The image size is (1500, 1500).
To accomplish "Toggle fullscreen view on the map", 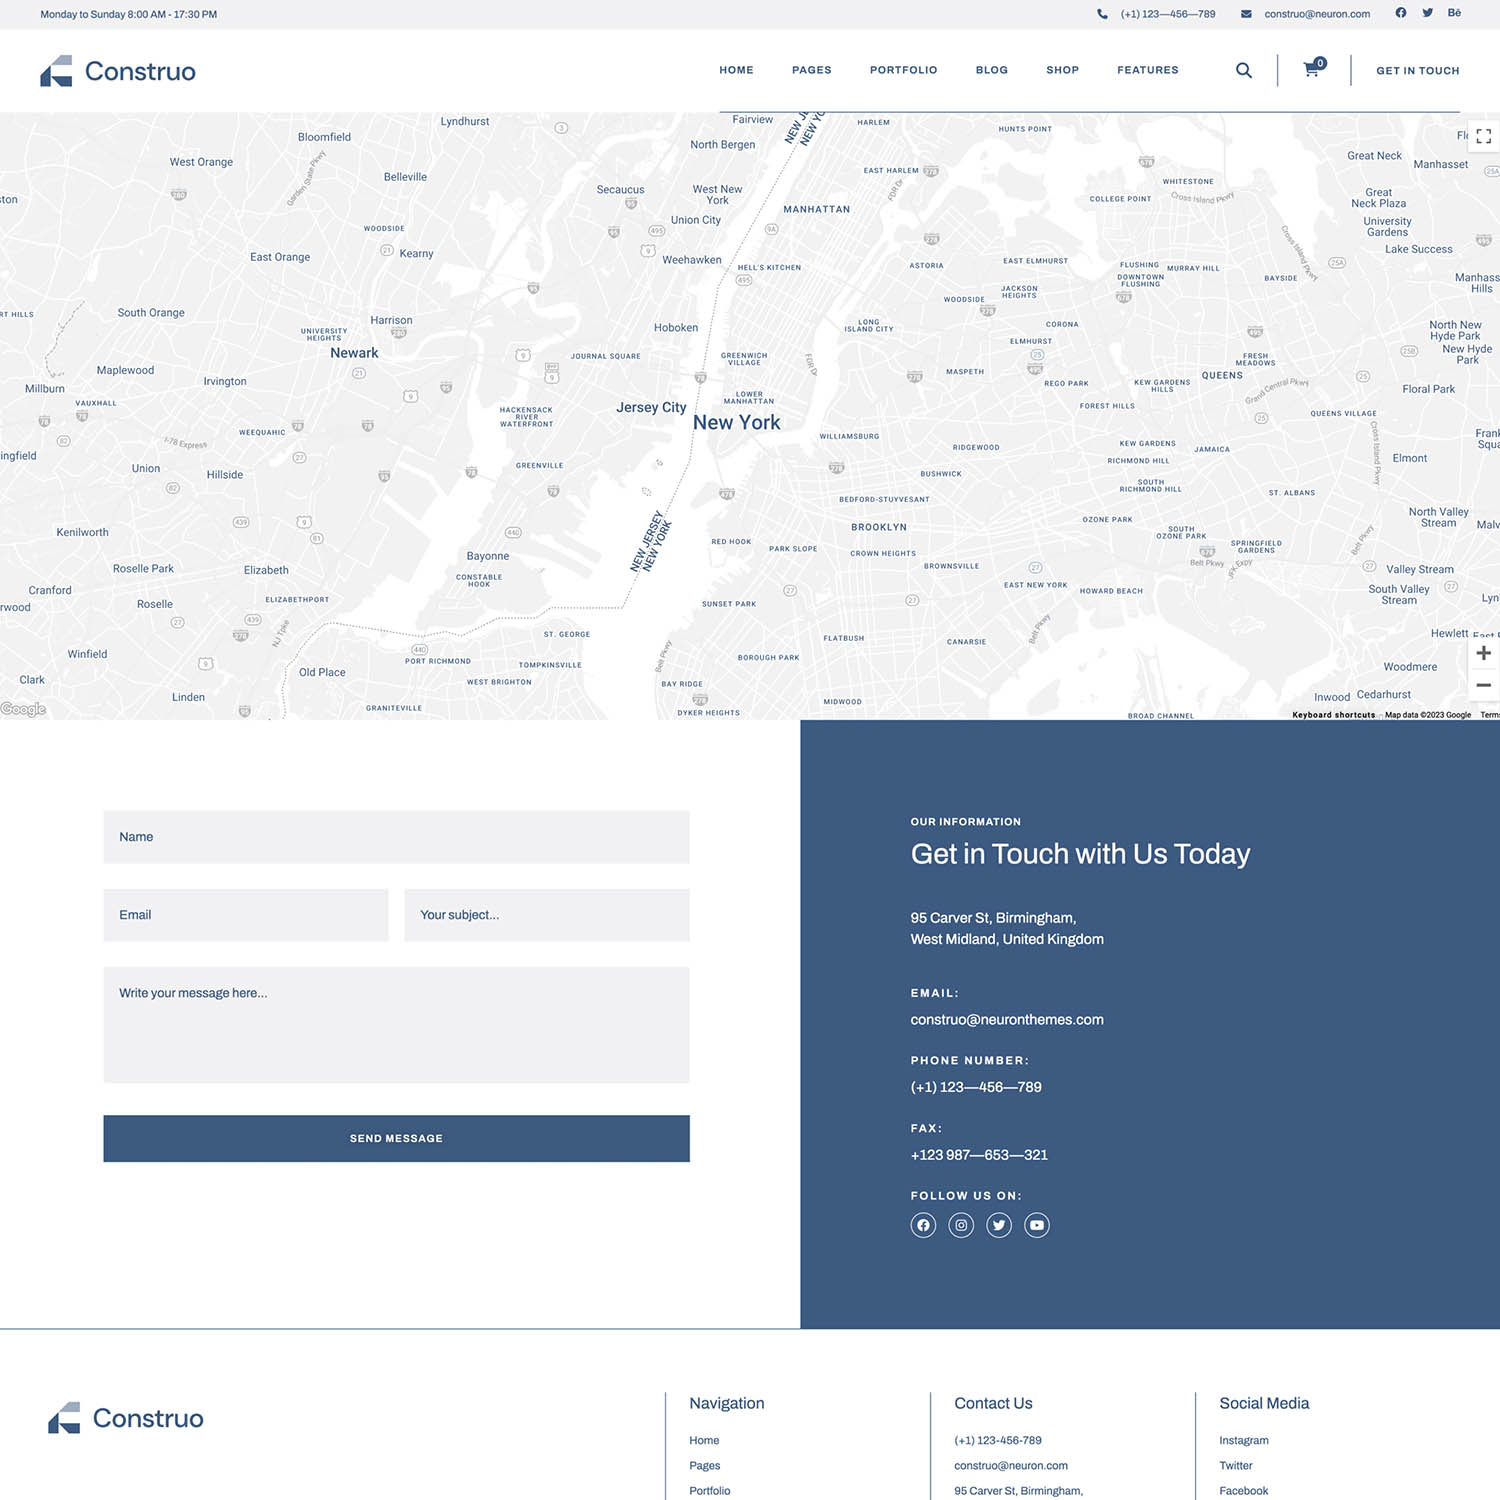I will [x=1483, y=136].
